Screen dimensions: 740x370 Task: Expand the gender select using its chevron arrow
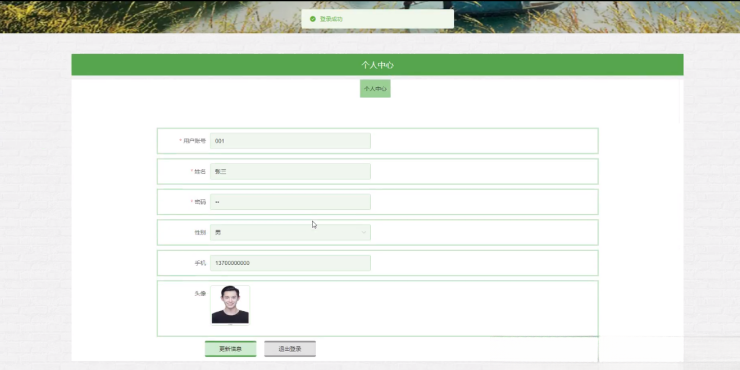tap(363, 232)
